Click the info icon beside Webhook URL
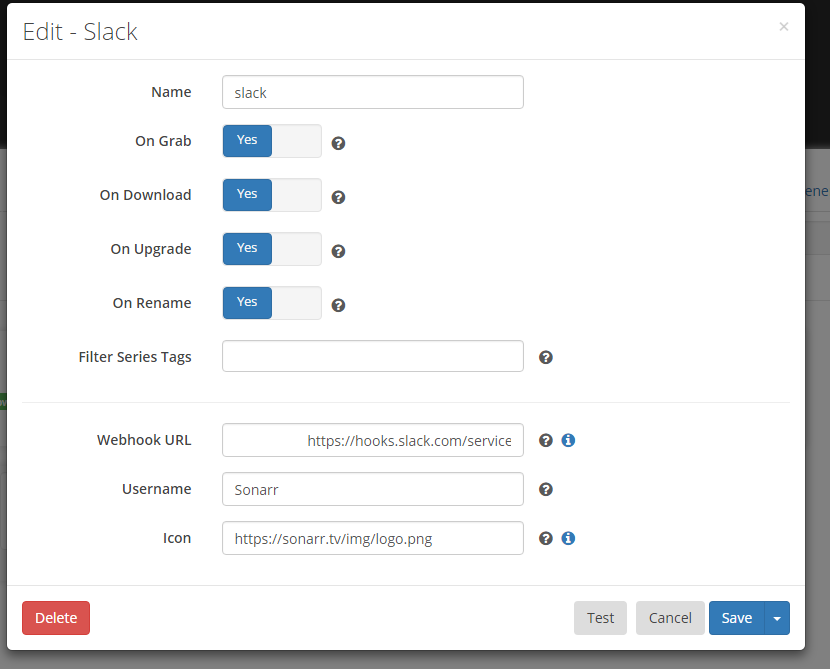This screenshot has width=830, height=669. pyautogui.click(x=568, y=440)
